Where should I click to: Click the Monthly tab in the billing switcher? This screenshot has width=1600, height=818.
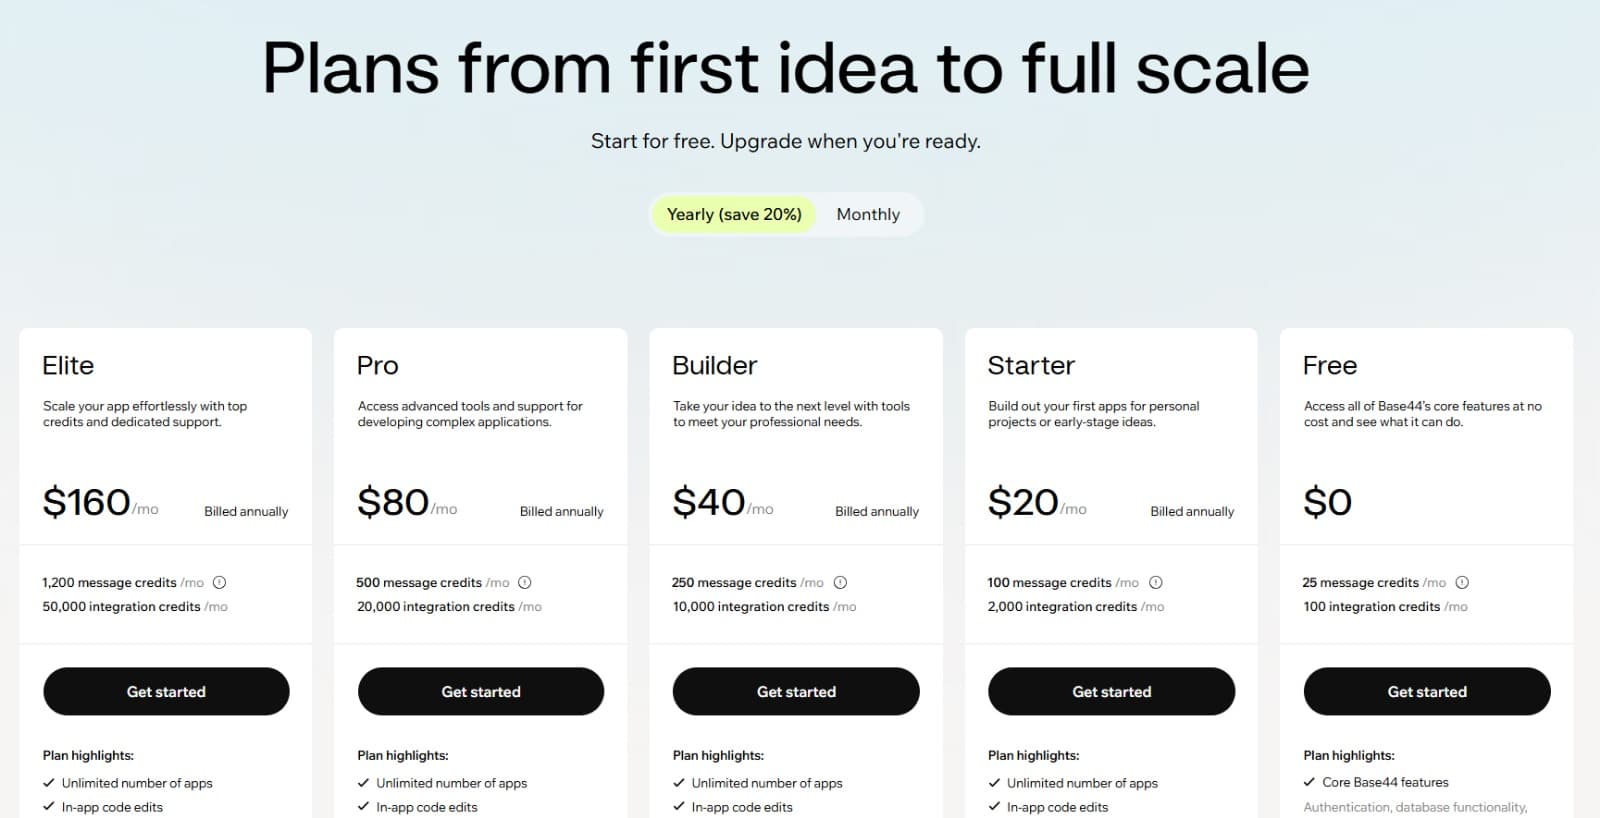click(x=868, y=214)
